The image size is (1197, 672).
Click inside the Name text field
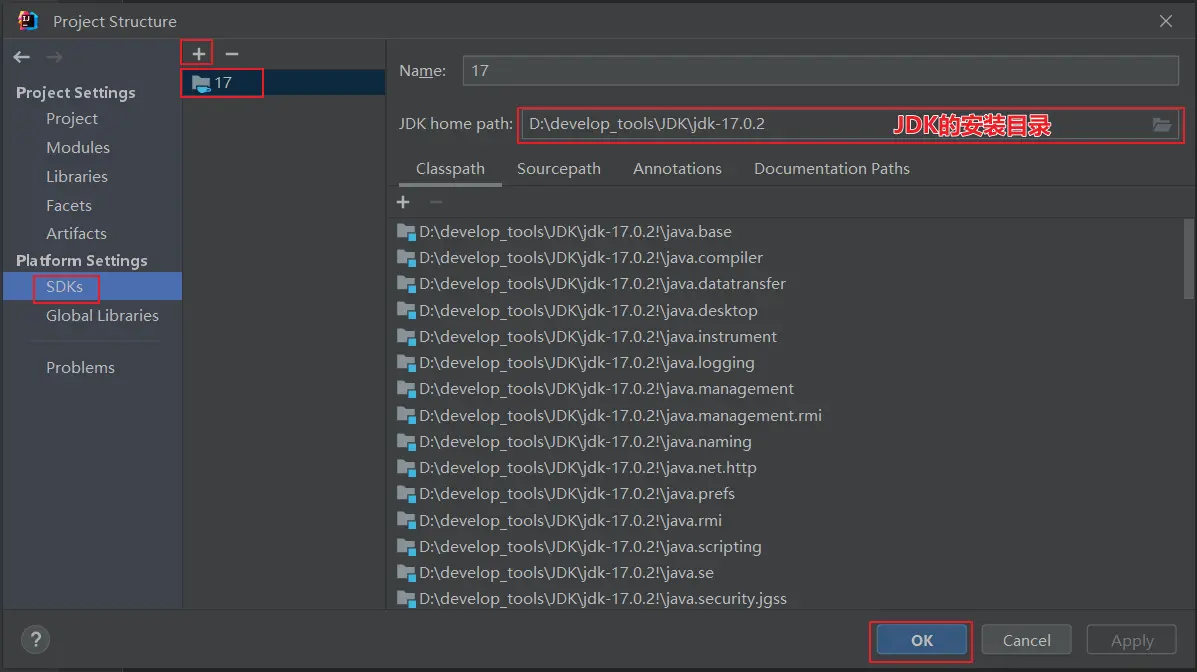[820, 71]
